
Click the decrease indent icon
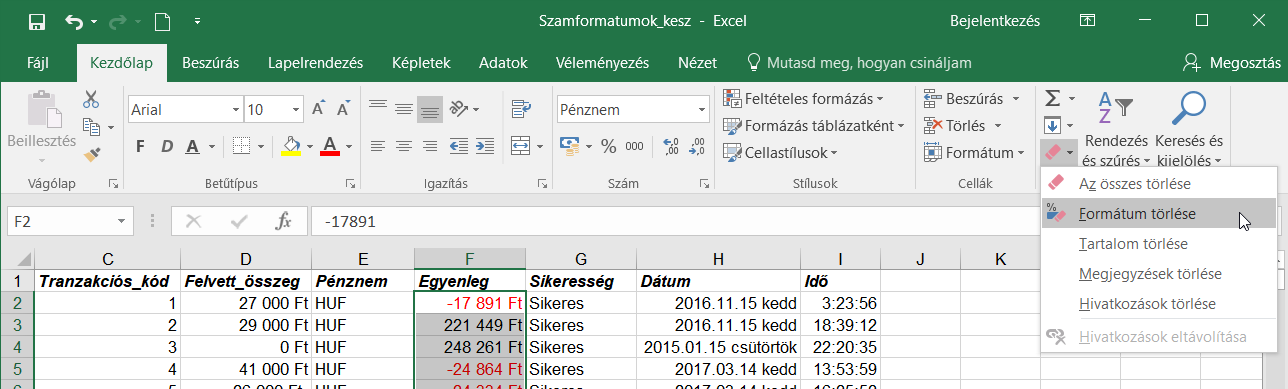pos(458,146)
